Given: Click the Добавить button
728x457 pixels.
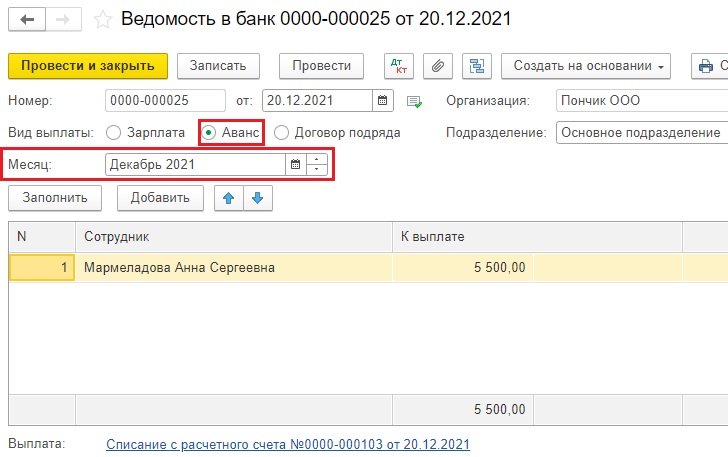Looking at the screenshot, I should pos(160,198).
